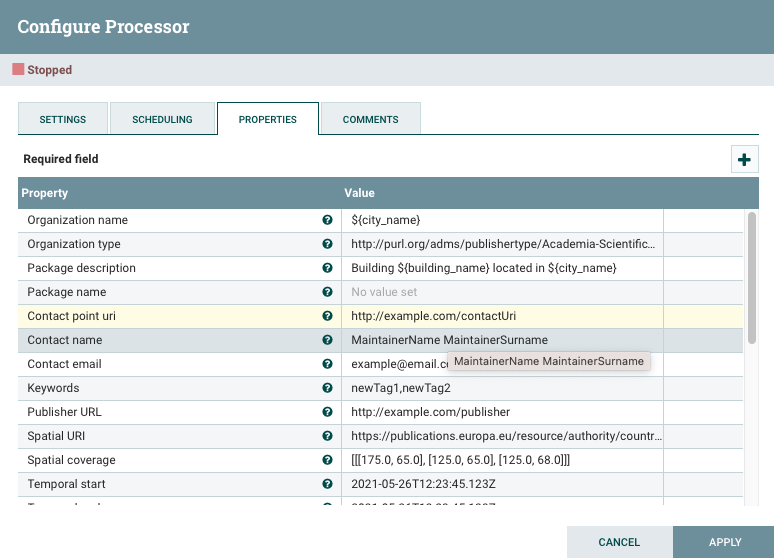Click the Property column header
774x558 pixels.
click(180, 193)
